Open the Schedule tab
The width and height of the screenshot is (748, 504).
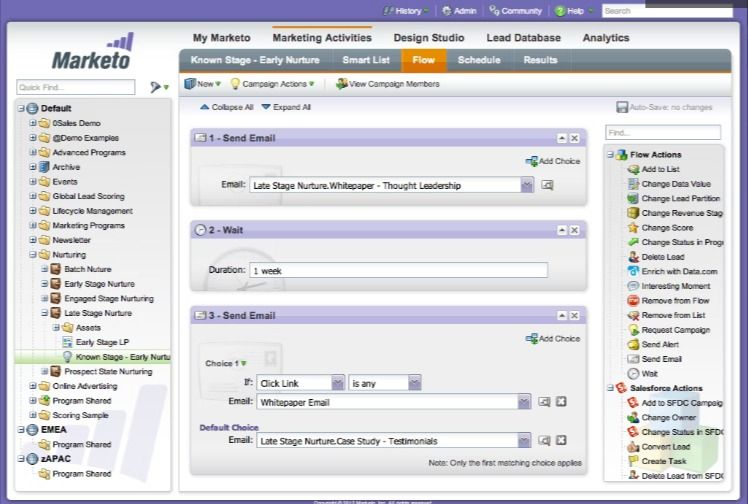[x=479, y=60]
